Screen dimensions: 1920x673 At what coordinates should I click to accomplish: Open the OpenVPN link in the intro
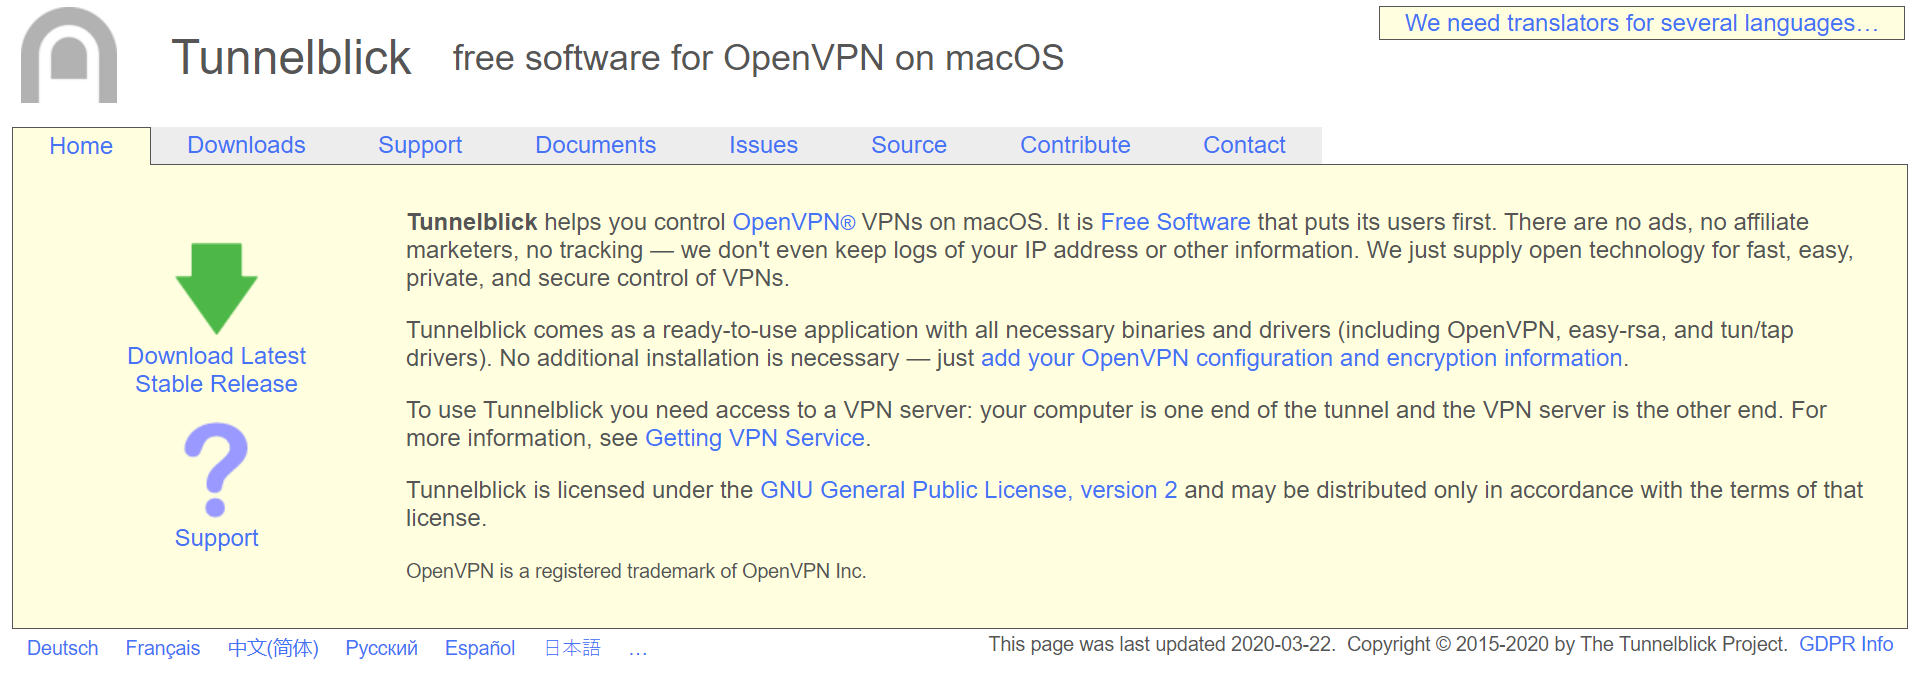[x=793, y=222]
